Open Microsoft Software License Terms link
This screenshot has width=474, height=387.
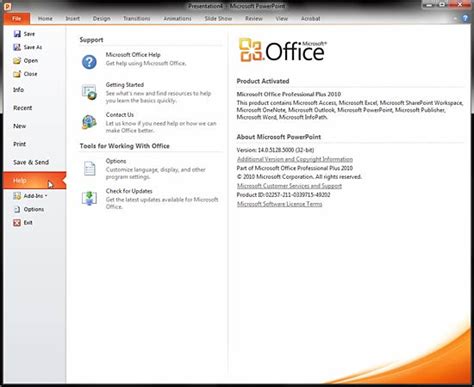279,204
